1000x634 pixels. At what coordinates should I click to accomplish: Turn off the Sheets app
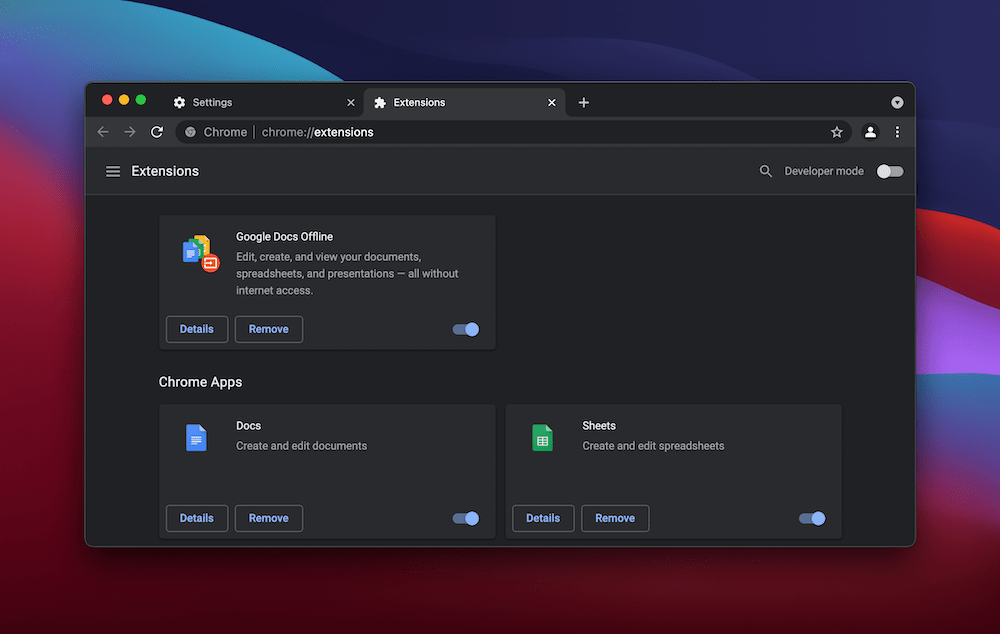tap(811, 518)
